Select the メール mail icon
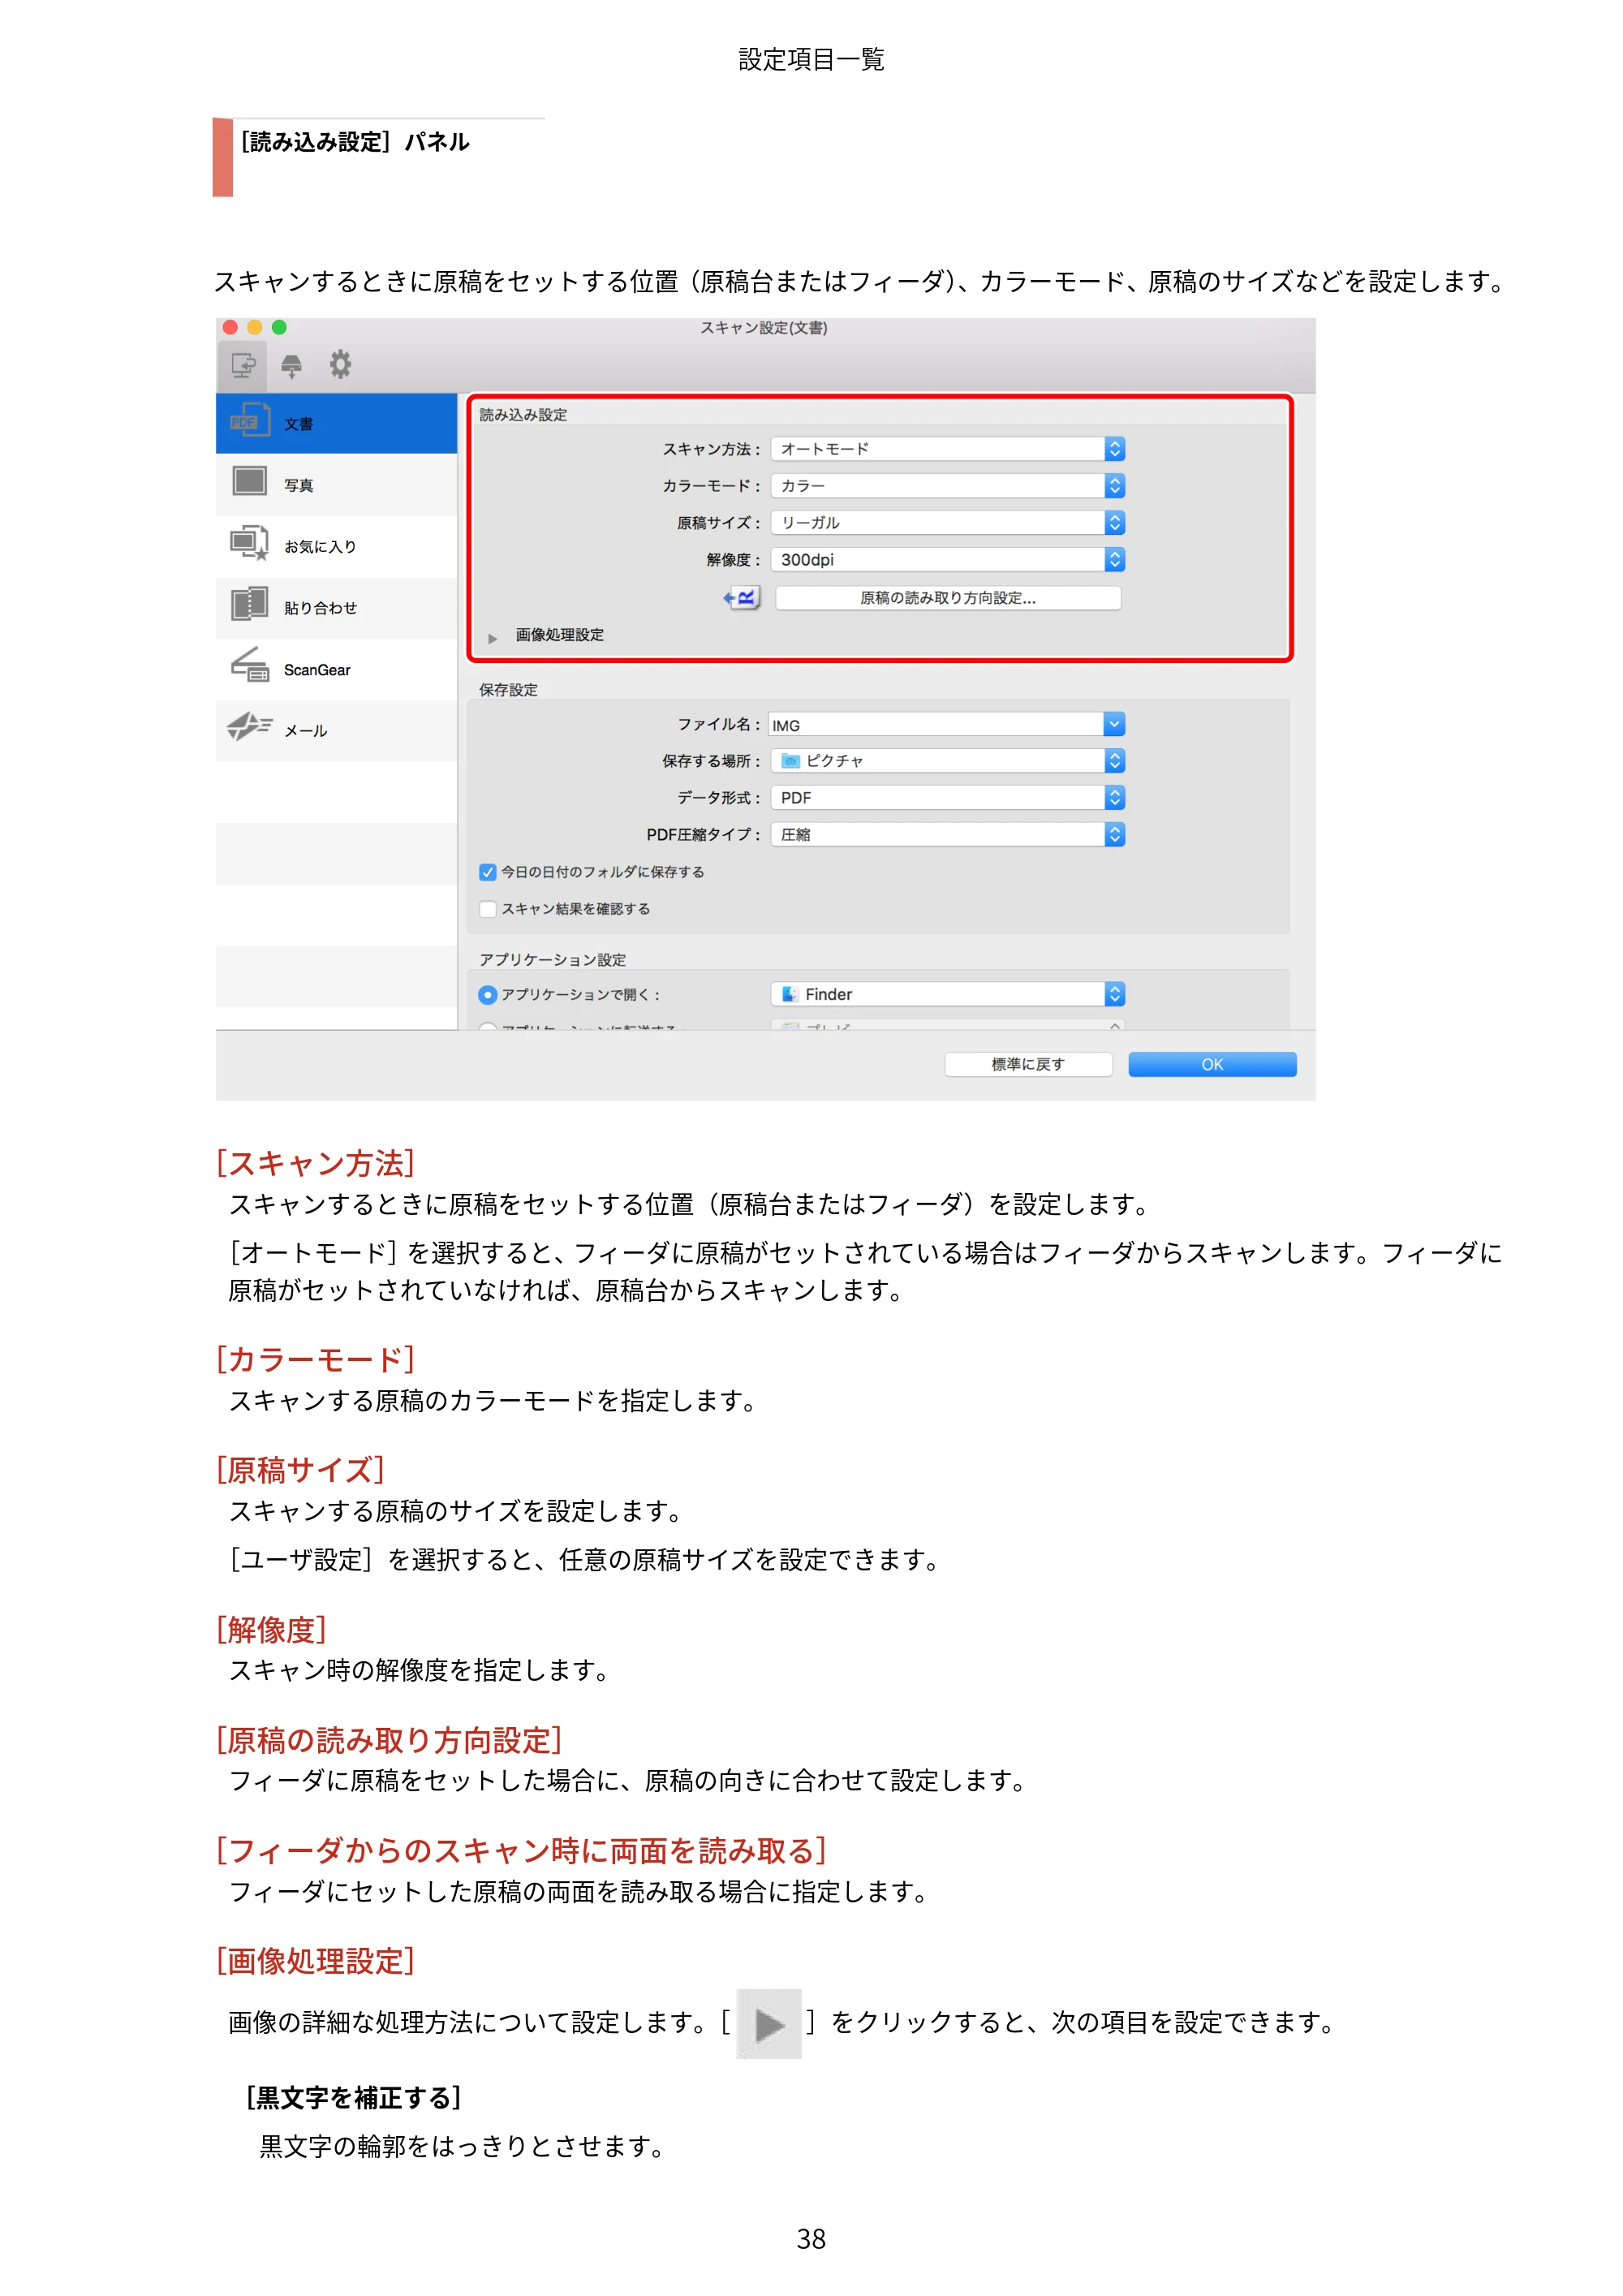Screen dimensions: 1623x2296 coord(250,727)
